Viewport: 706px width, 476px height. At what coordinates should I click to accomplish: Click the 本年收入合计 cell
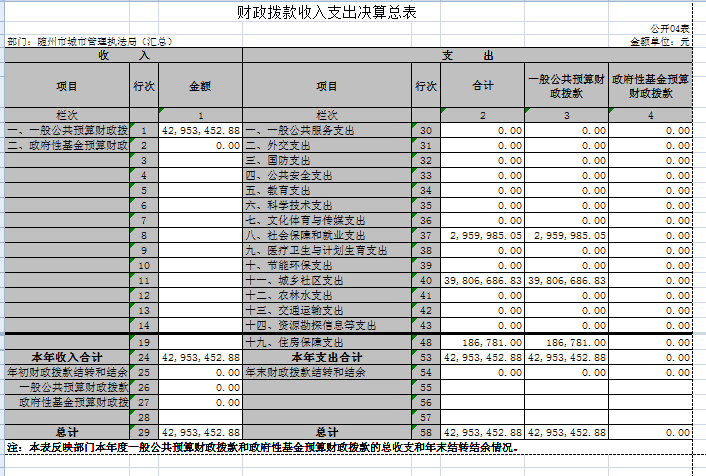66,357
